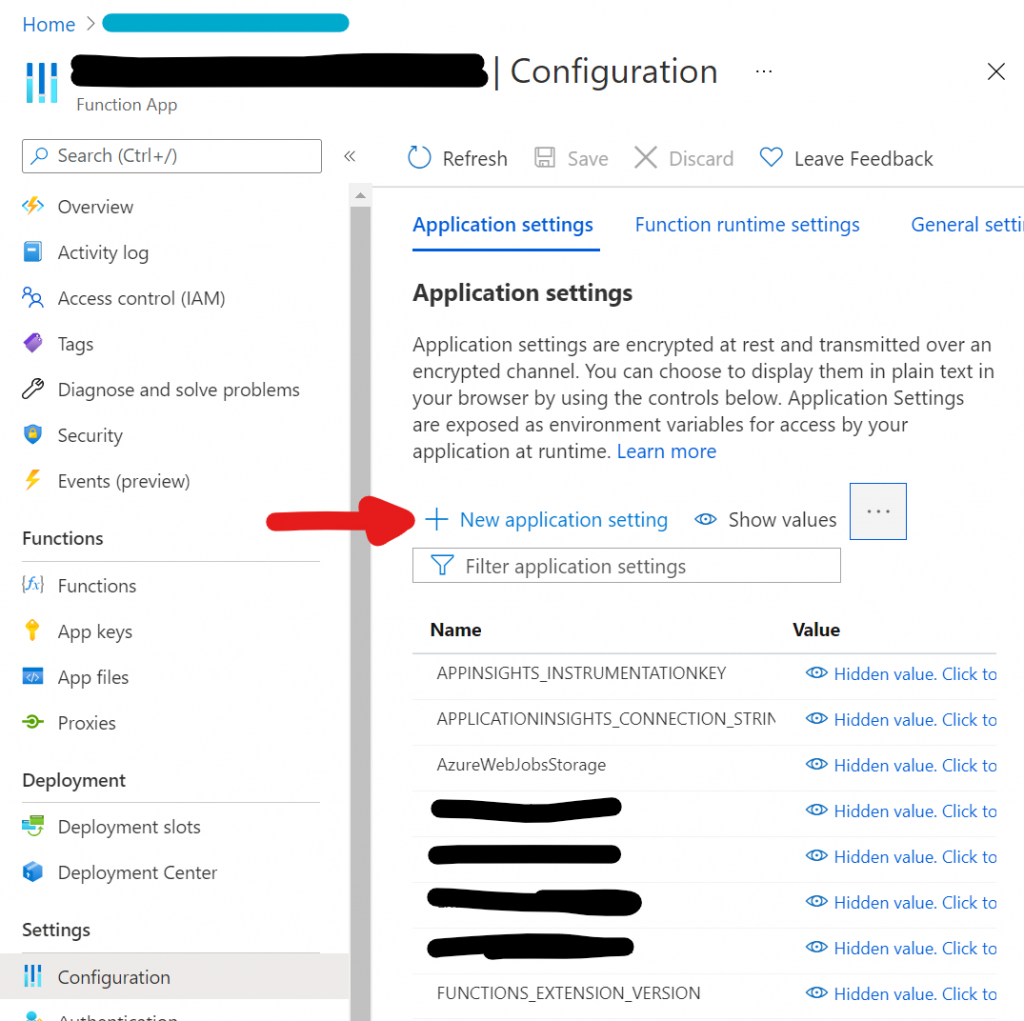Click the sidebar scrollbar up arrow
Image resolution: width=1024 pixels, height=1021 pixels.
click(360, 195)
